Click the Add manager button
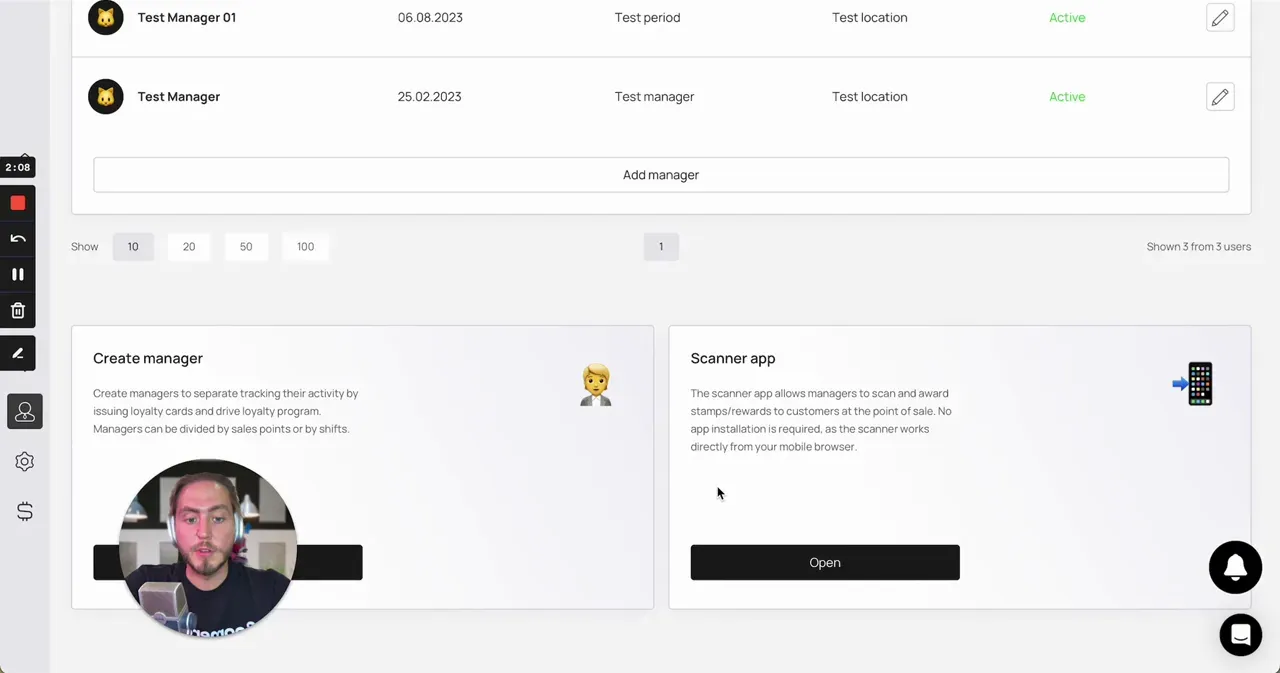This screenshot has height=673, width=1280. point(661,175)
